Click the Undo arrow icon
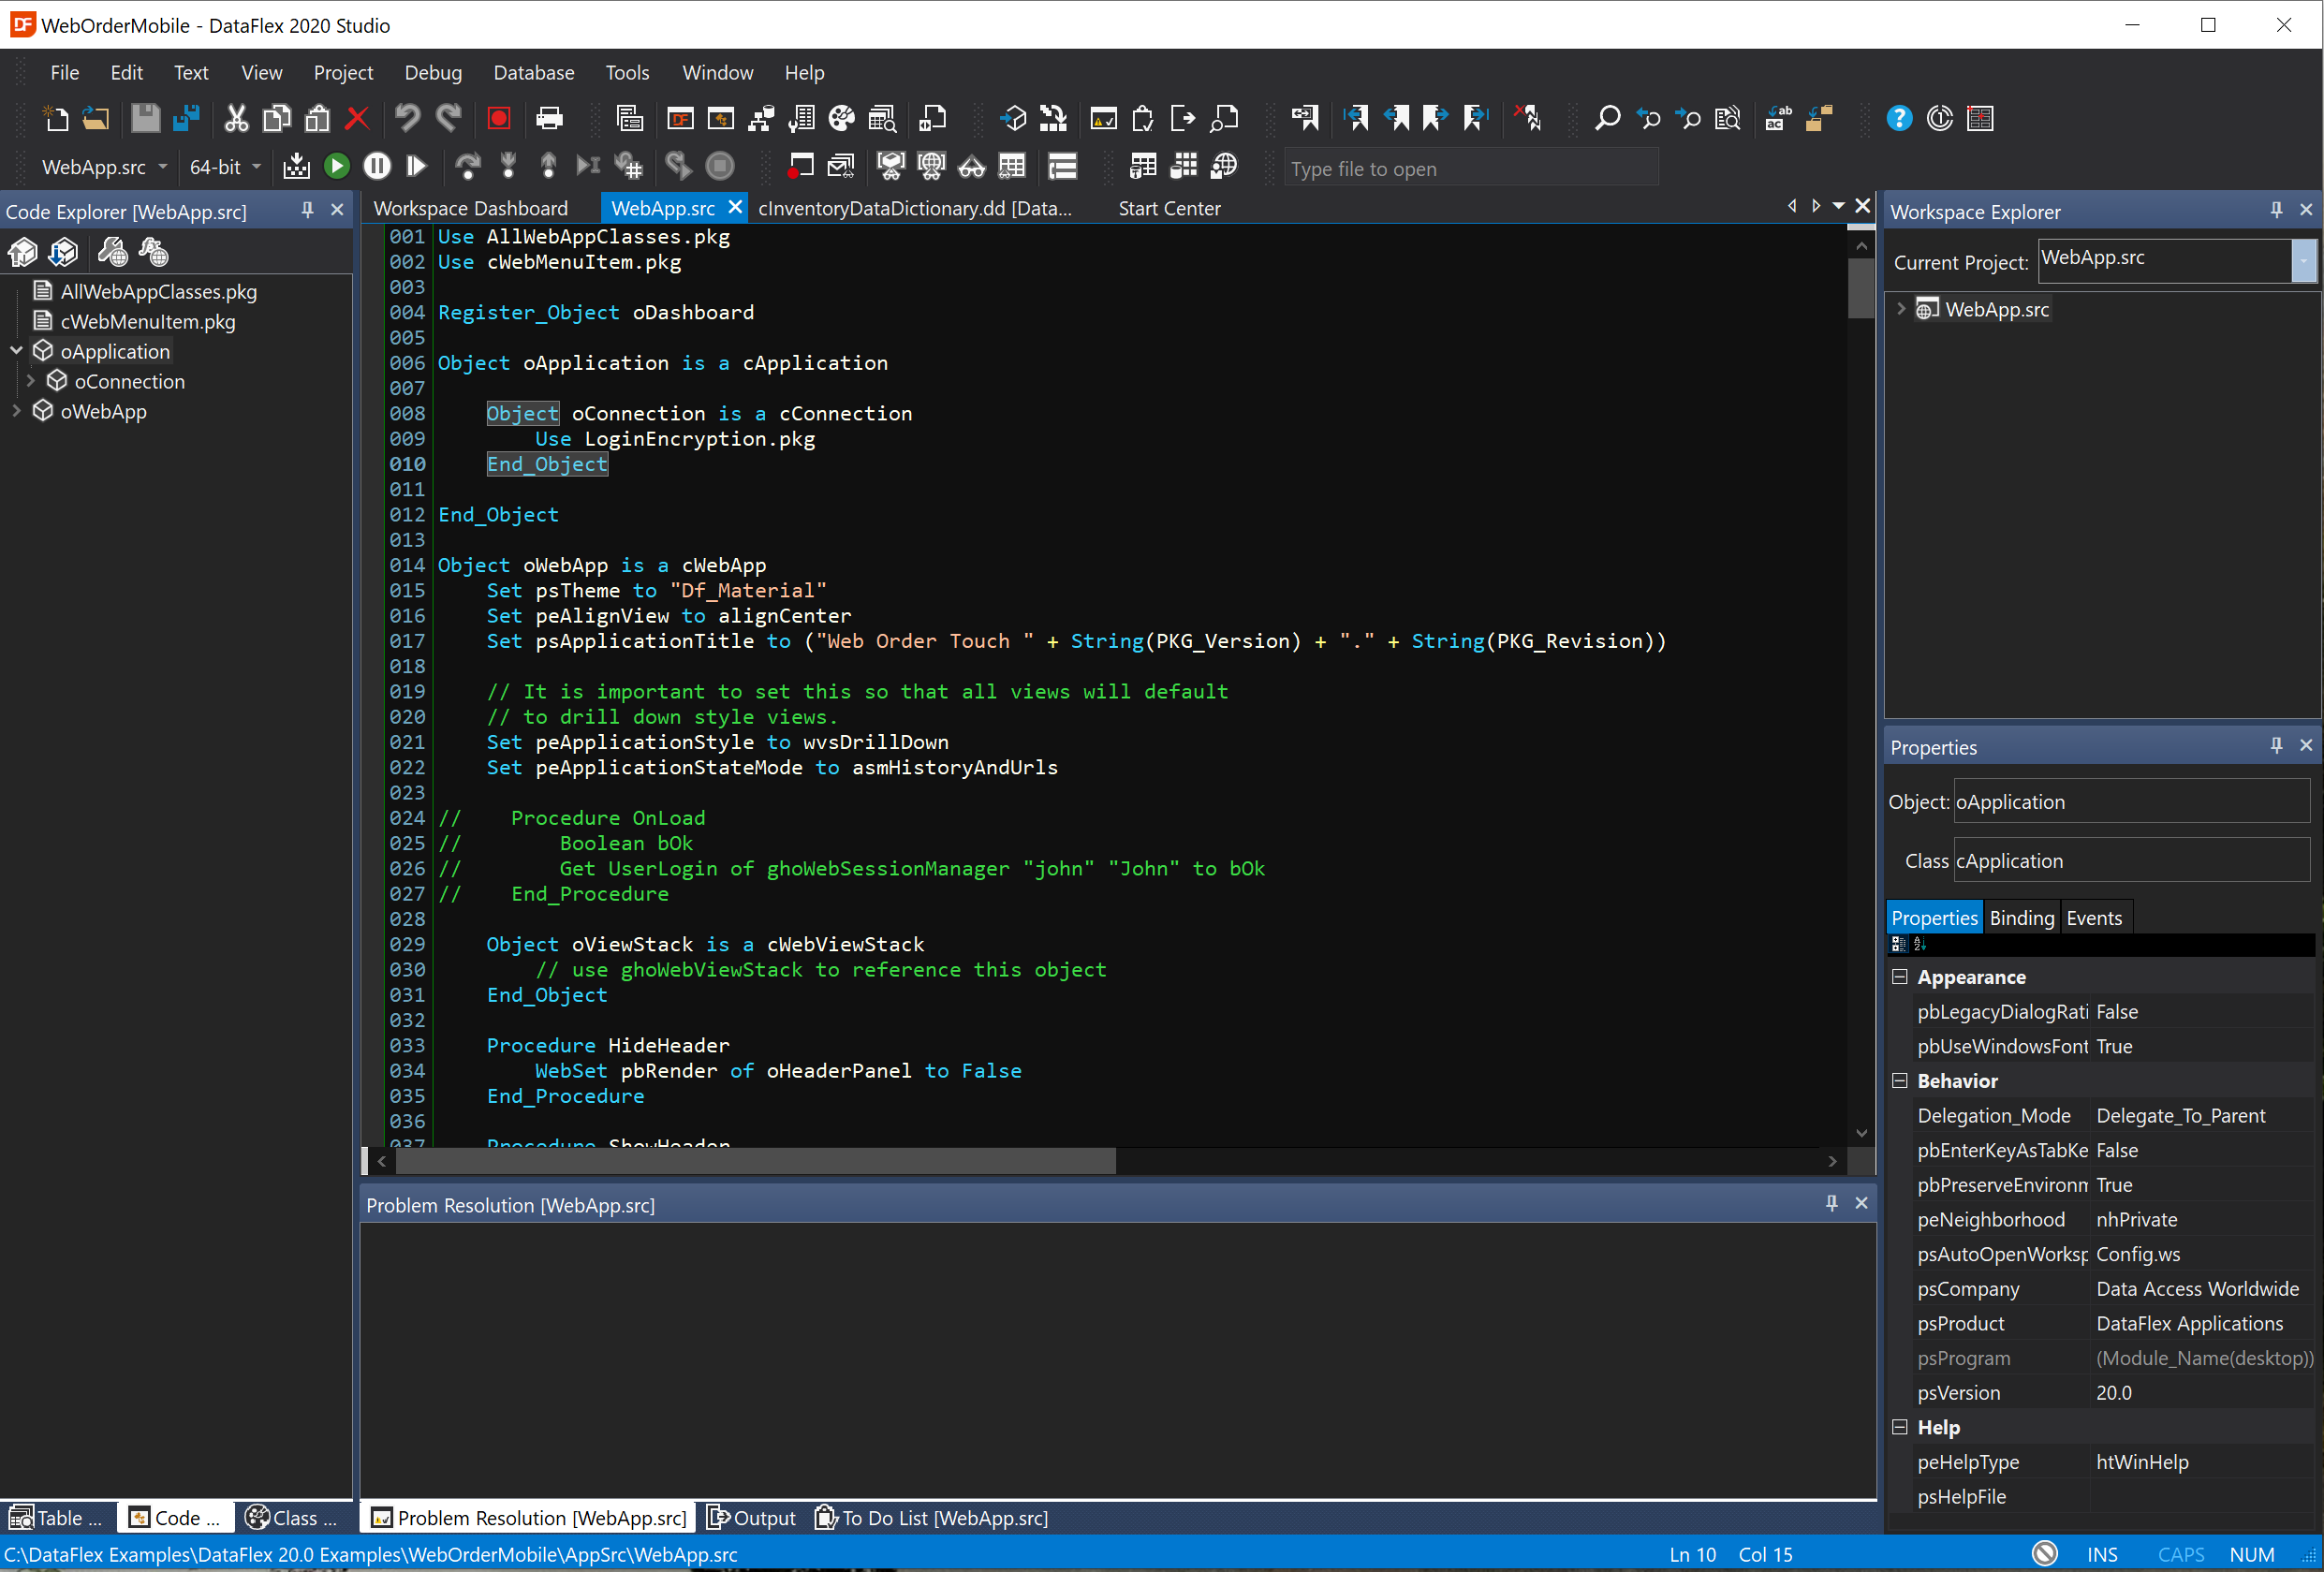This screenshot has height=1572, width=2324. click(407, 119)
